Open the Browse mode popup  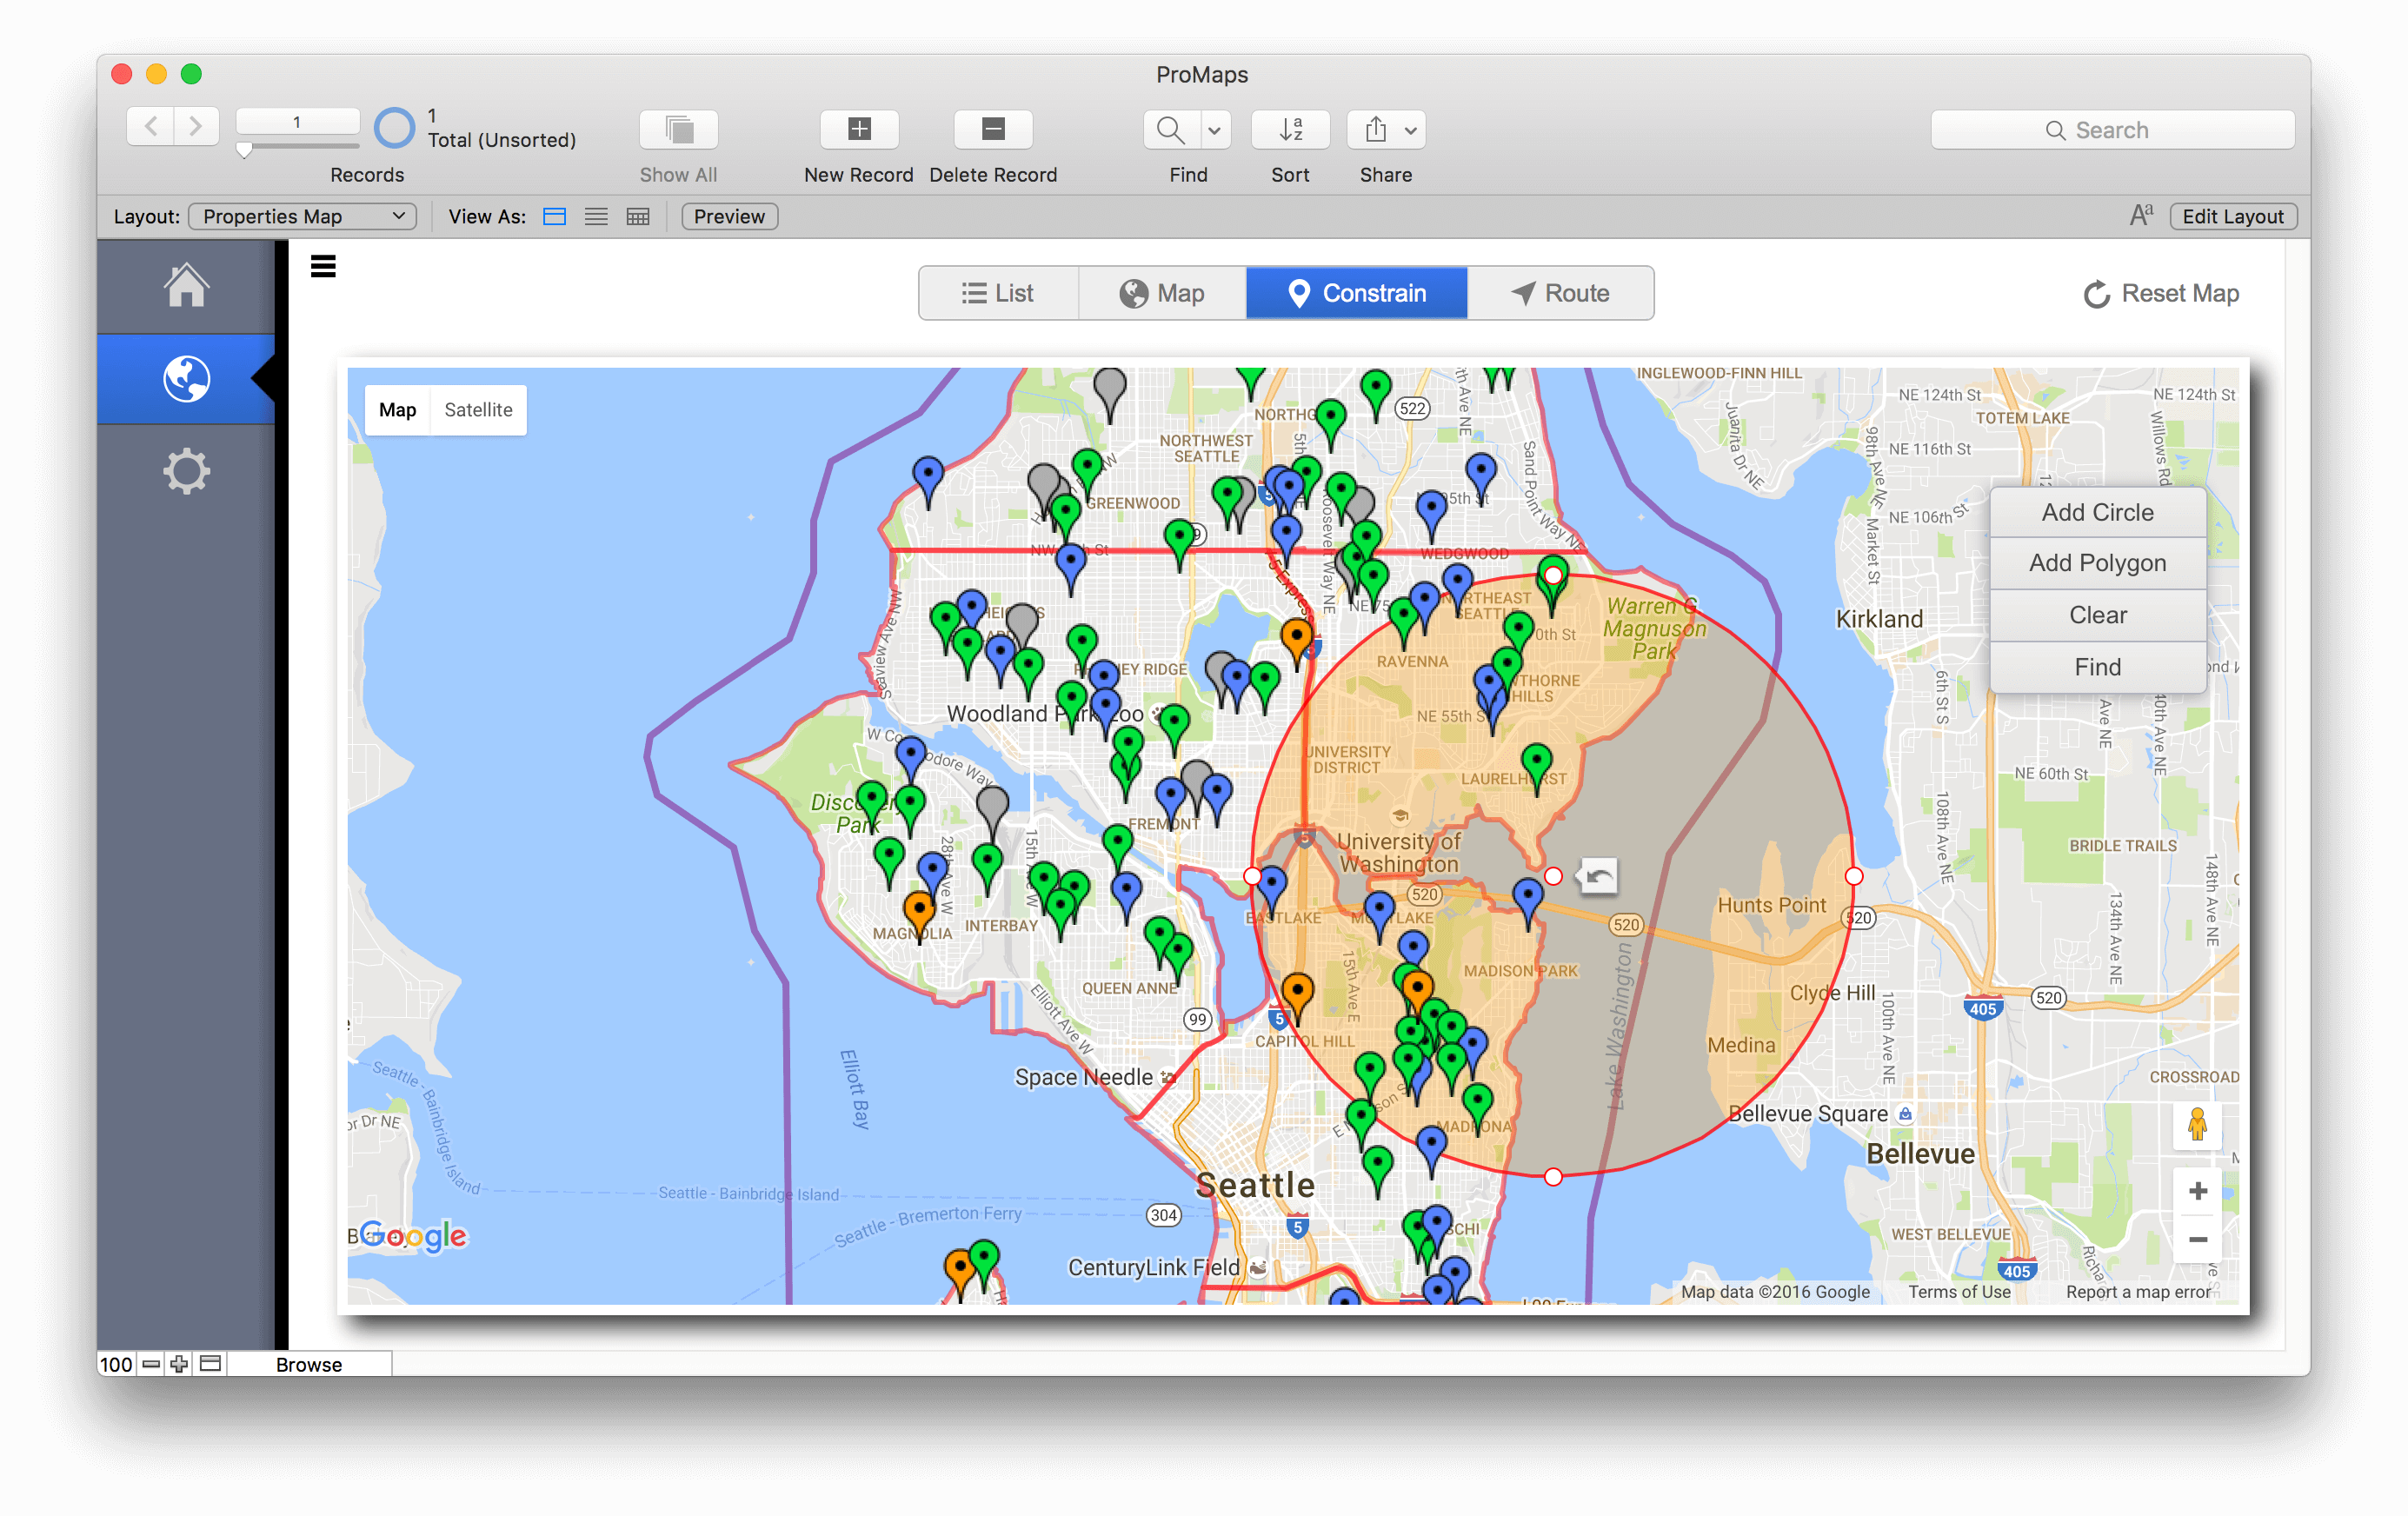coord(309,1364)
